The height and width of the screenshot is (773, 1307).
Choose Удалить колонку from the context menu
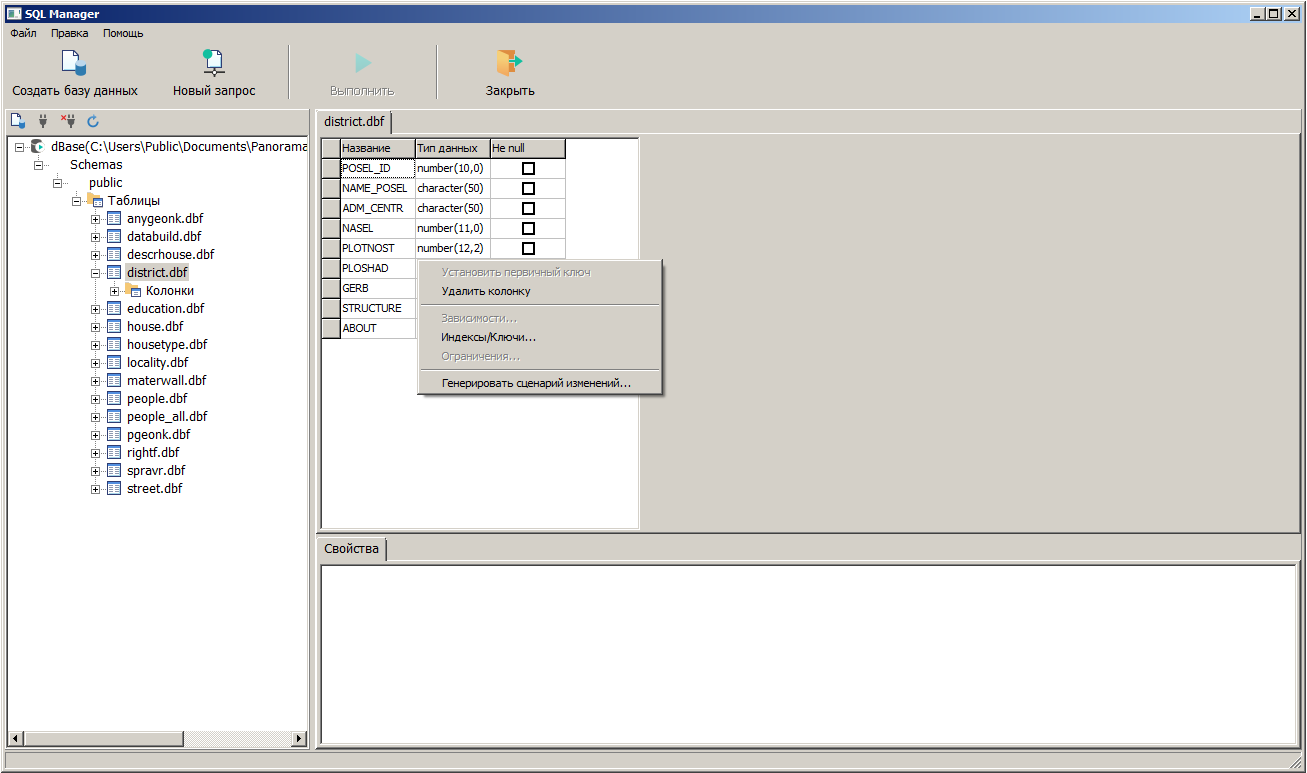point(486,292)
